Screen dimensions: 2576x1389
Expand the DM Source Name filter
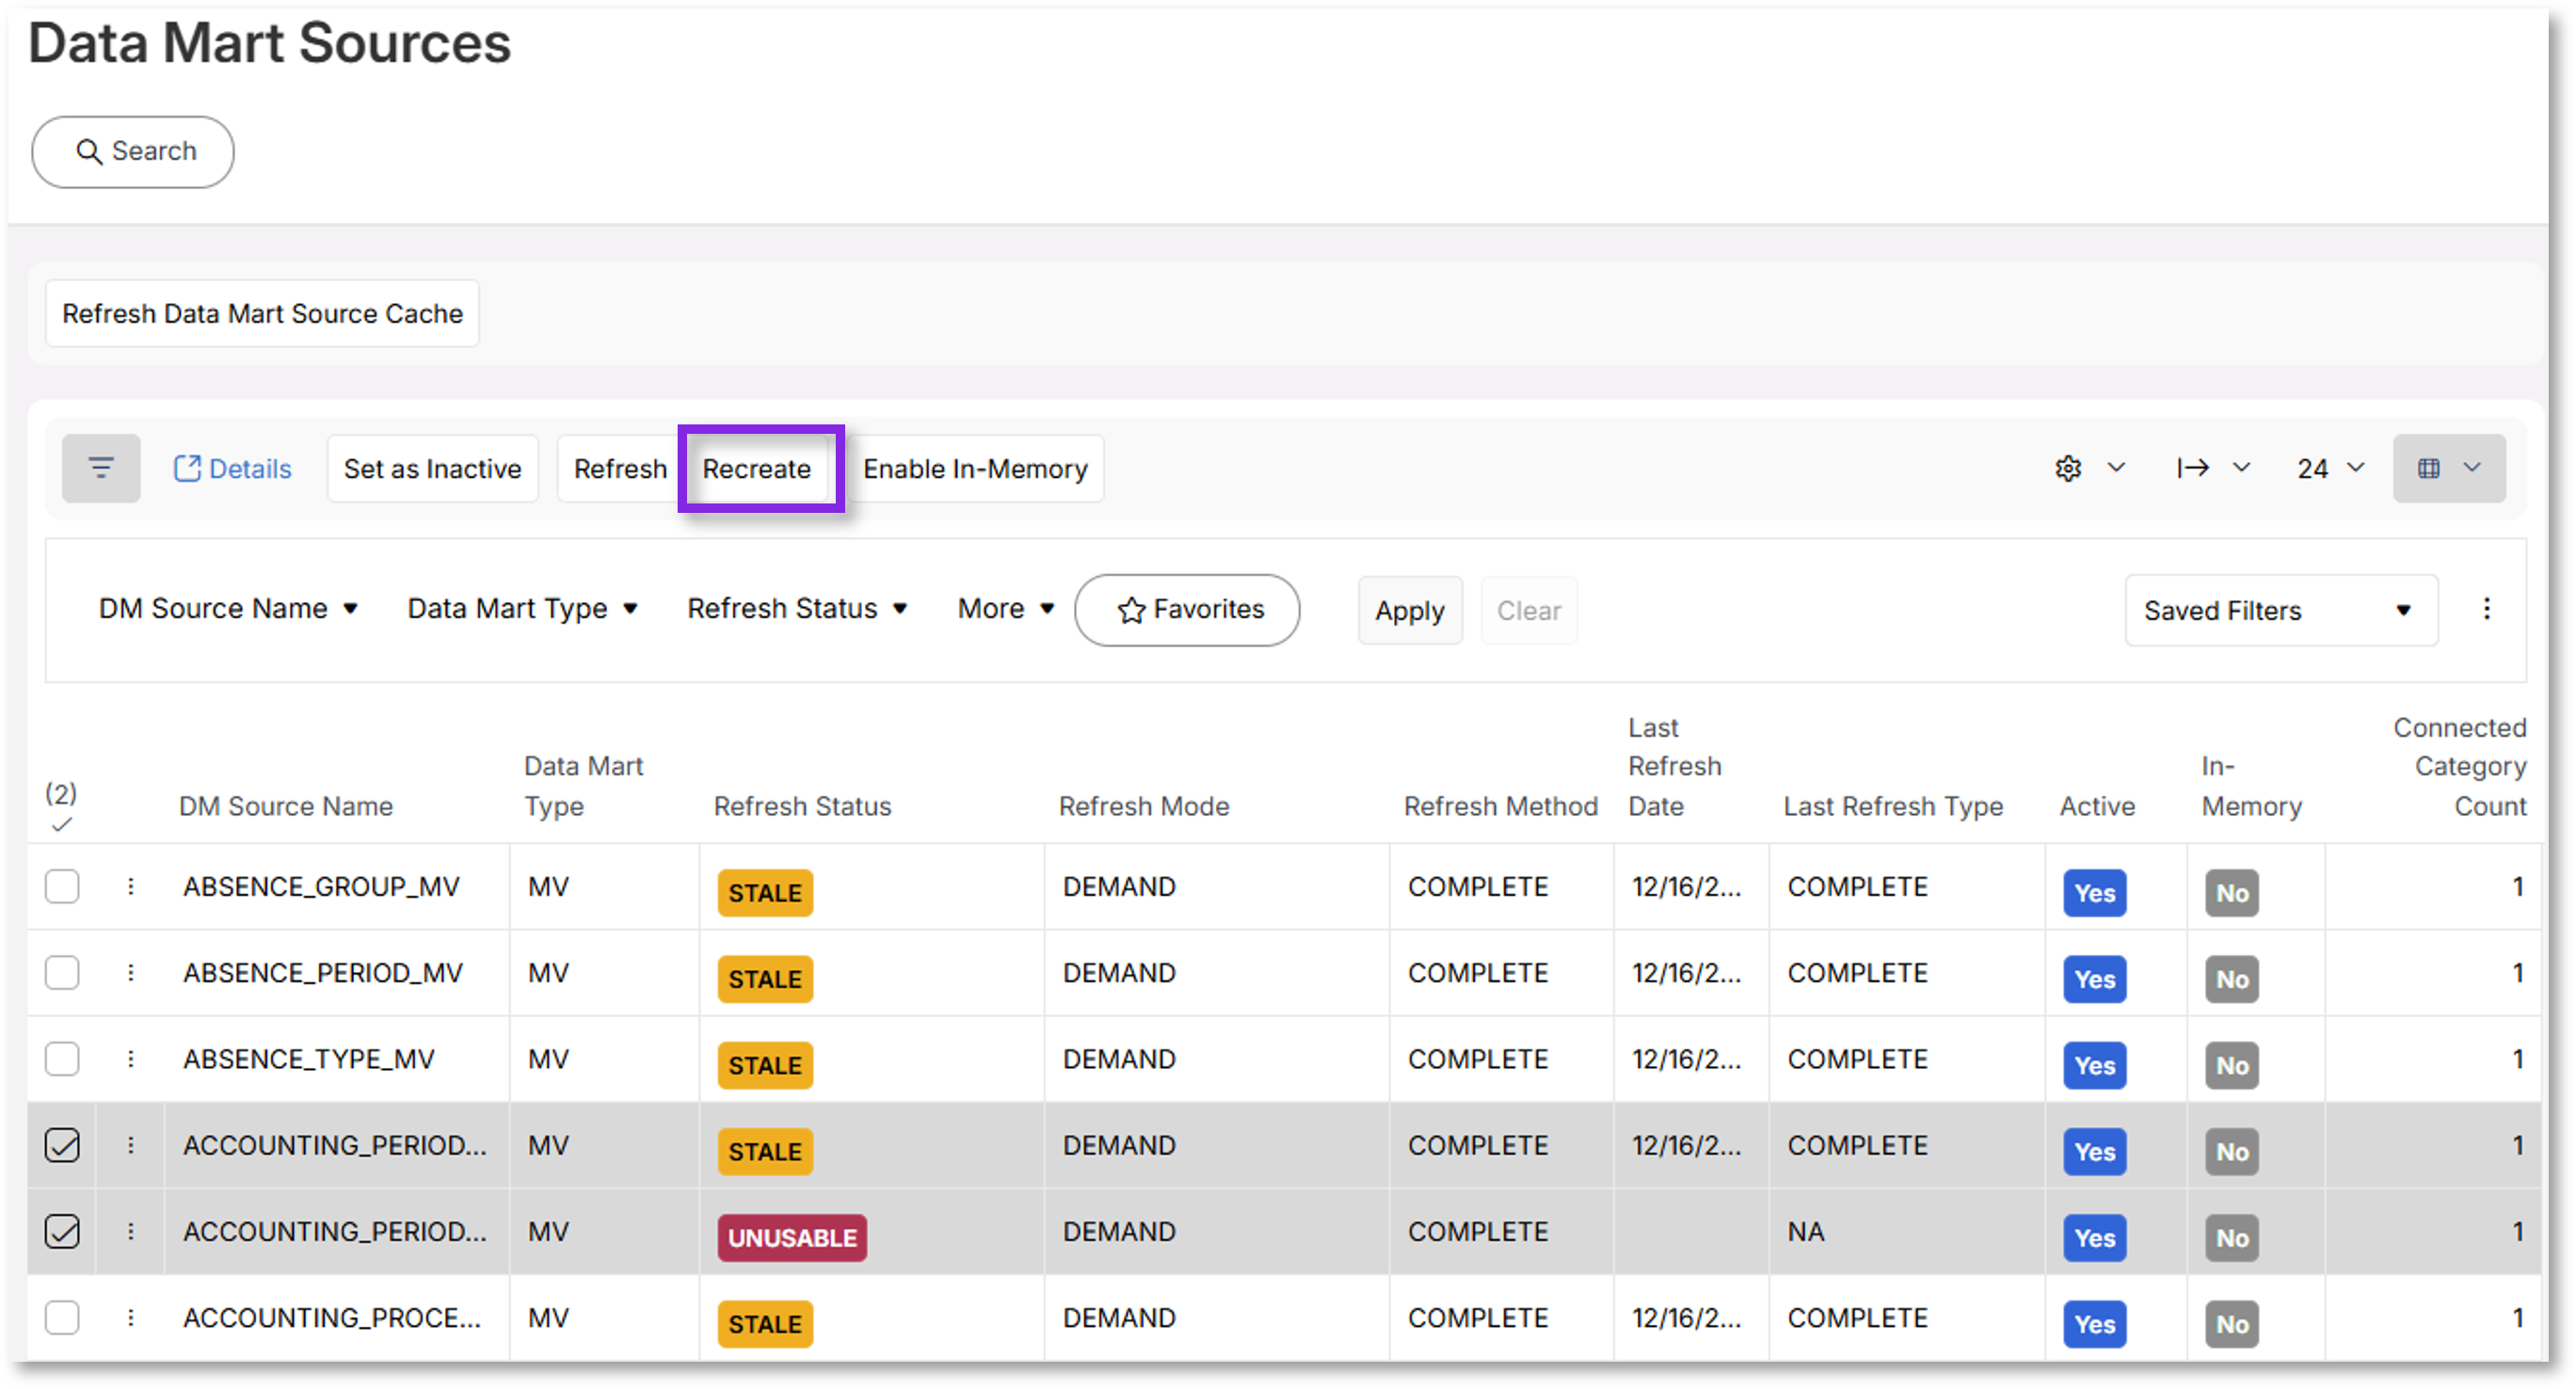coord(228,608)
